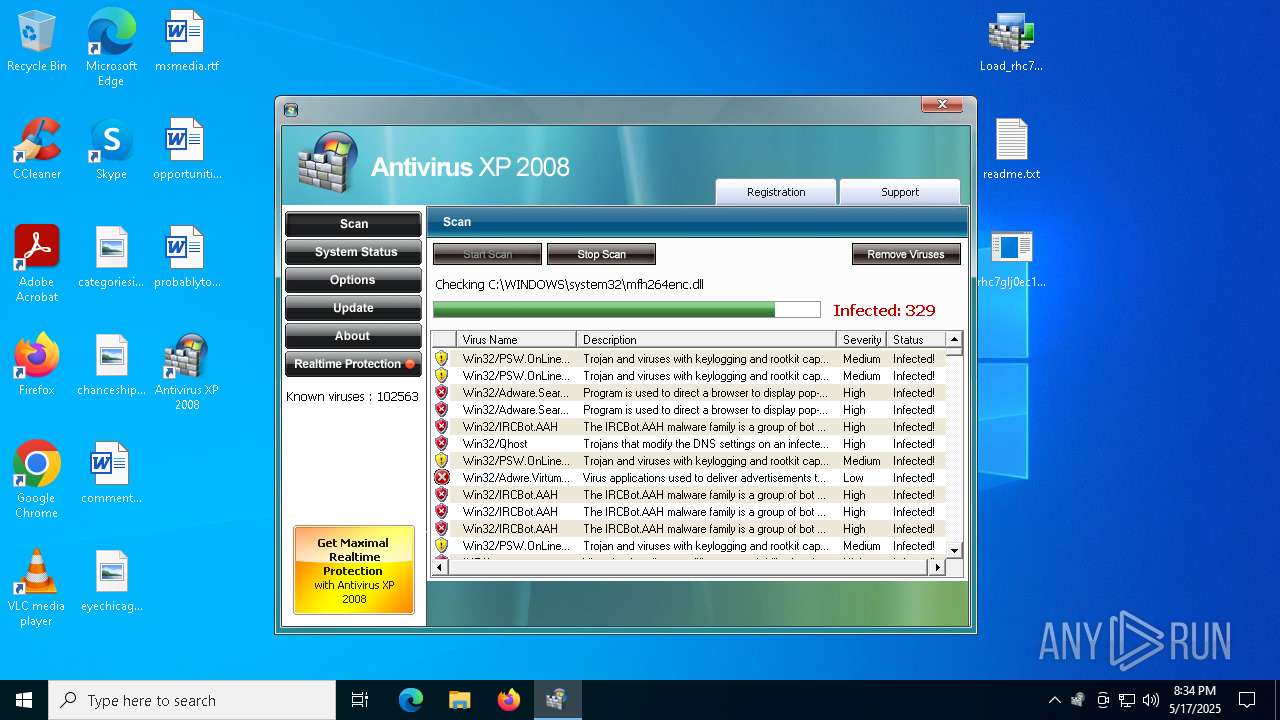The height and width of the screenshot is (720, 1280).
Task: Click the Stop Scan button
Action: [601, 254]
